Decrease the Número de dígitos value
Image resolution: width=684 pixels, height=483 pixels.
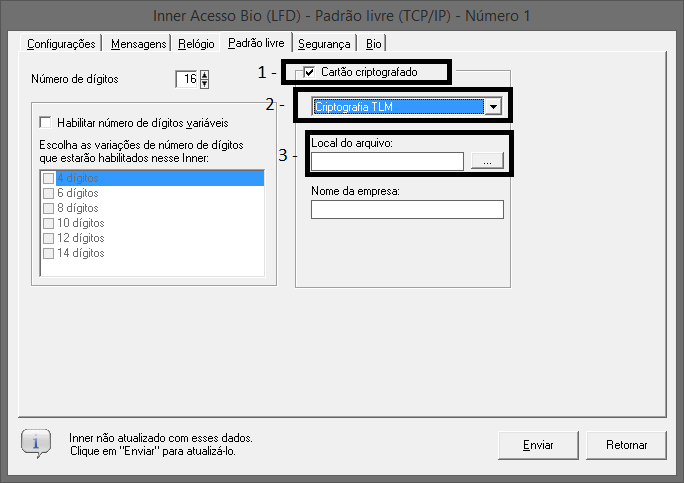click(x=205, y=84)
